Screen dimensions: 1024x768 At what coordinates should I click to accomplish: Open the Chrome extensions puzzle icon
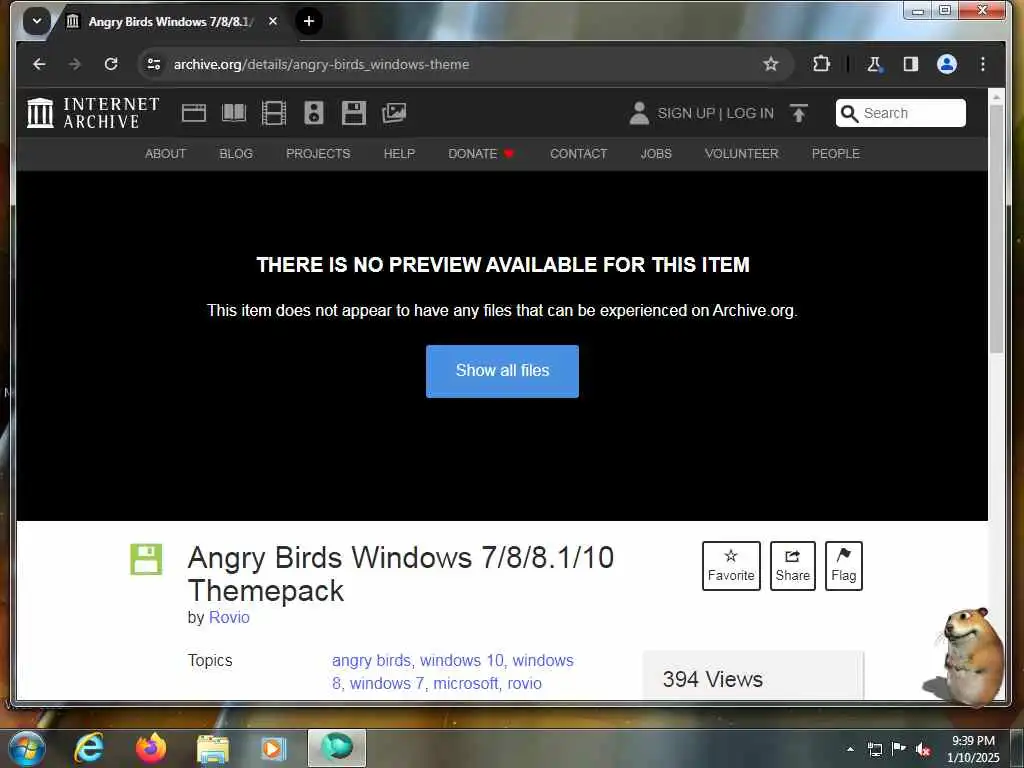[821, 64]
